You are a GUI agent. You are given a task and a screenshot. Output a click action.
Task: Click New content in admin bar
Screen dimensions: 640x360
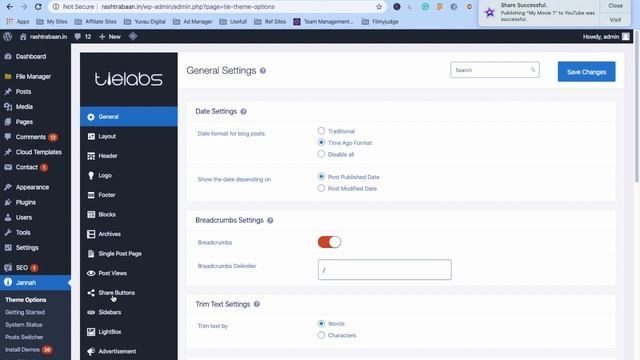pos(110,36)
